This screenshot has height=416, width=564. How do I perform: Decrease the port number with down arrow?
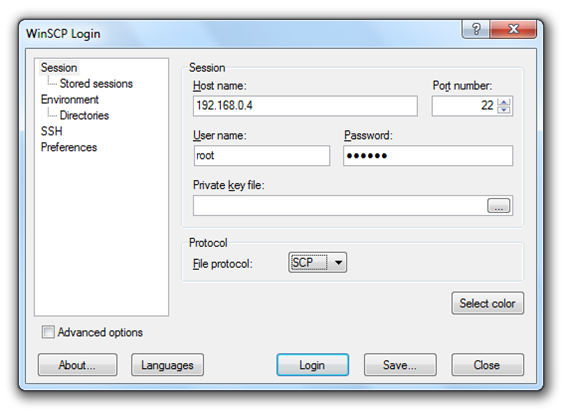tap(504, 109)
